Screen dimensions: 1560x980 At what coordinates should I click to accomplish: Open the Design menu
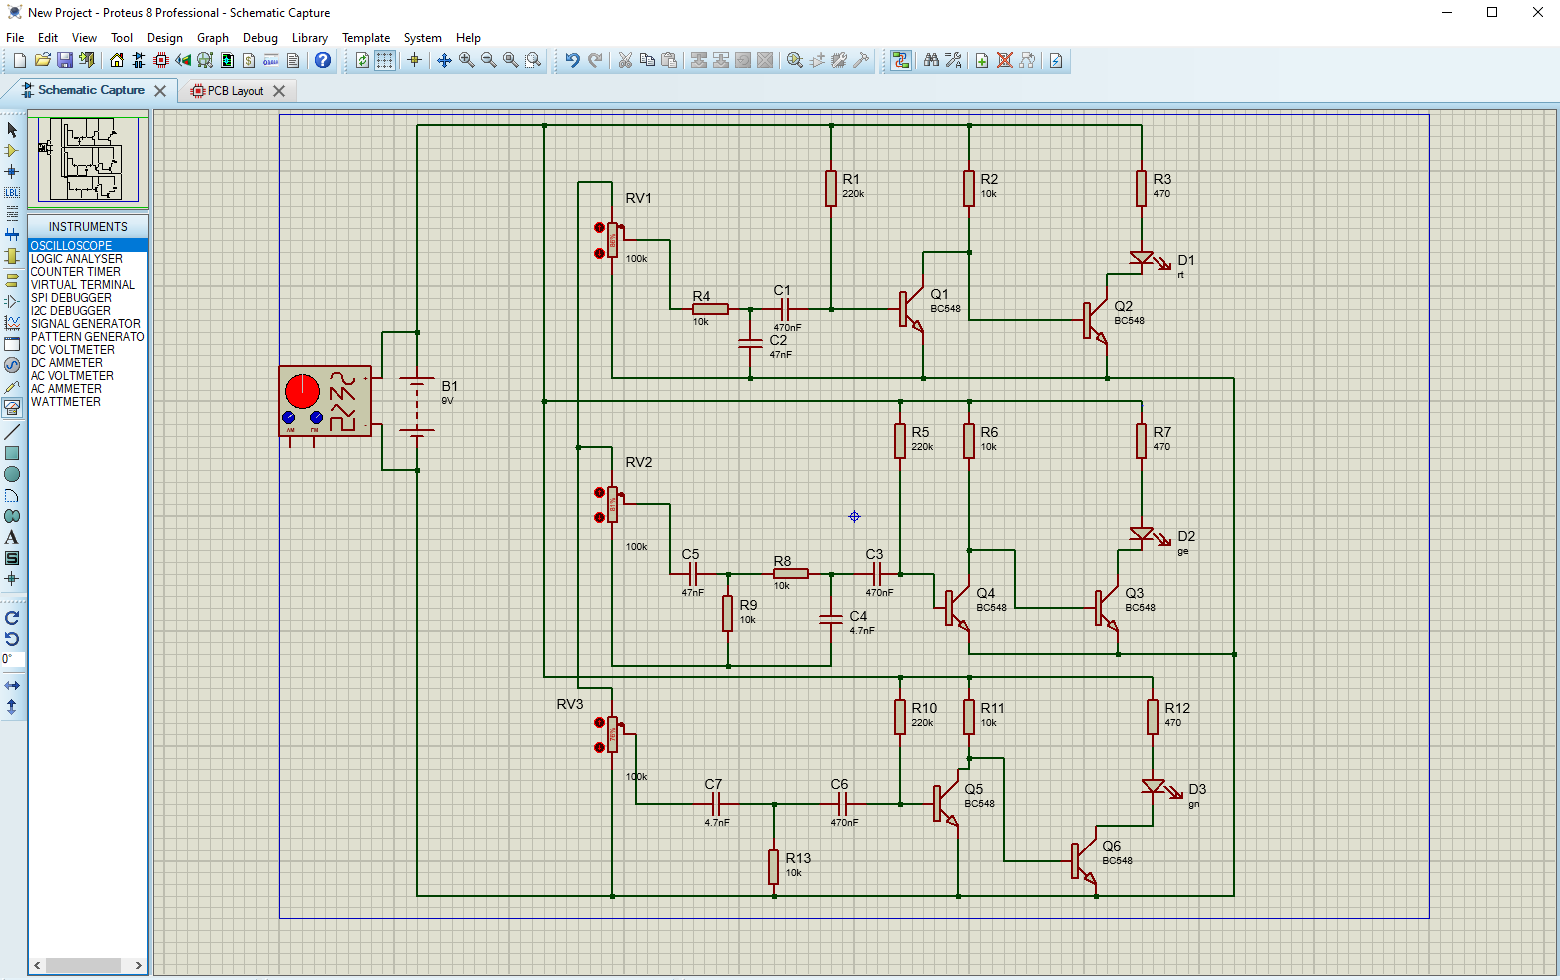(x=165, y=38)
